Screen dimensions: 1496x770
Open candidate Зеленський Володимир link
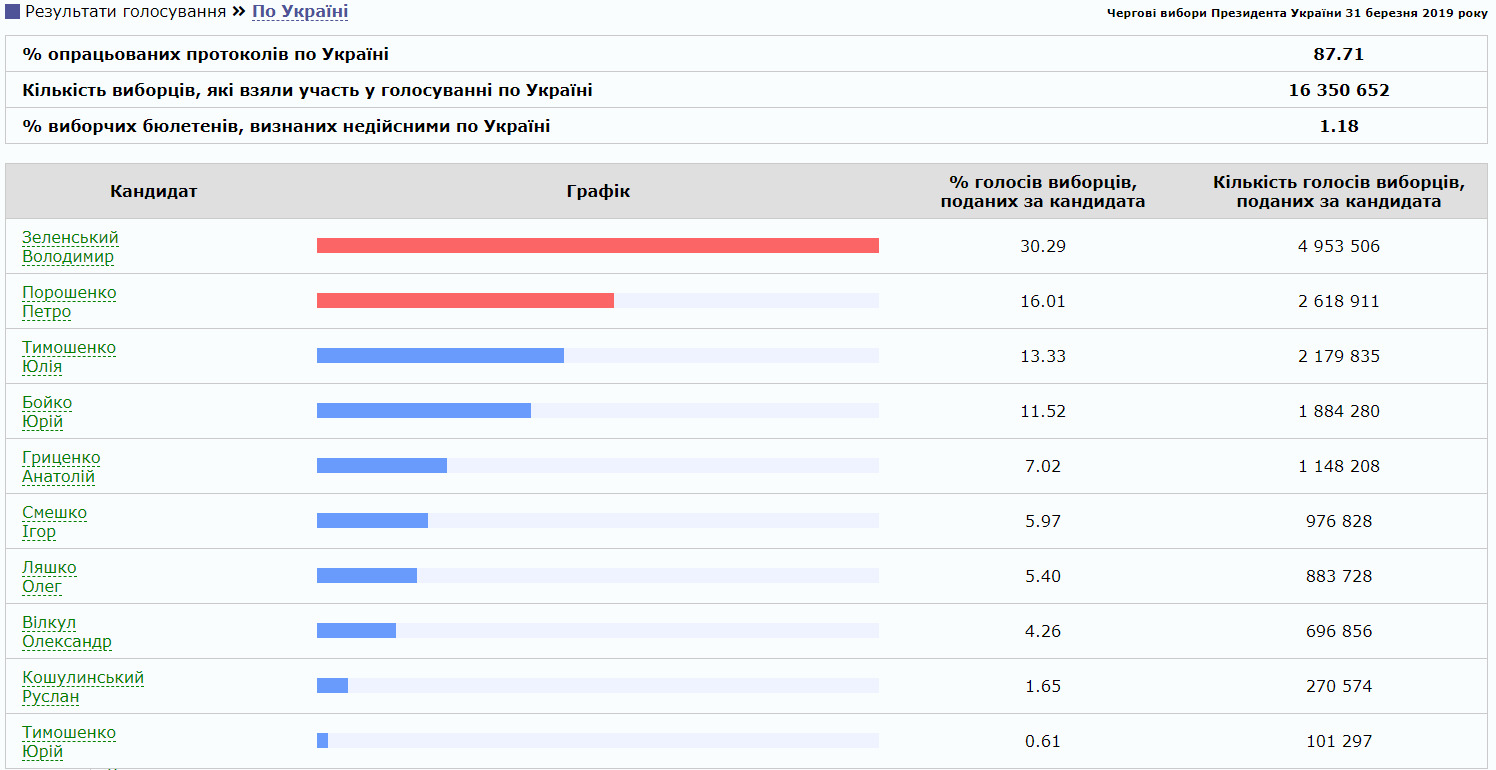tap(70, 247)
